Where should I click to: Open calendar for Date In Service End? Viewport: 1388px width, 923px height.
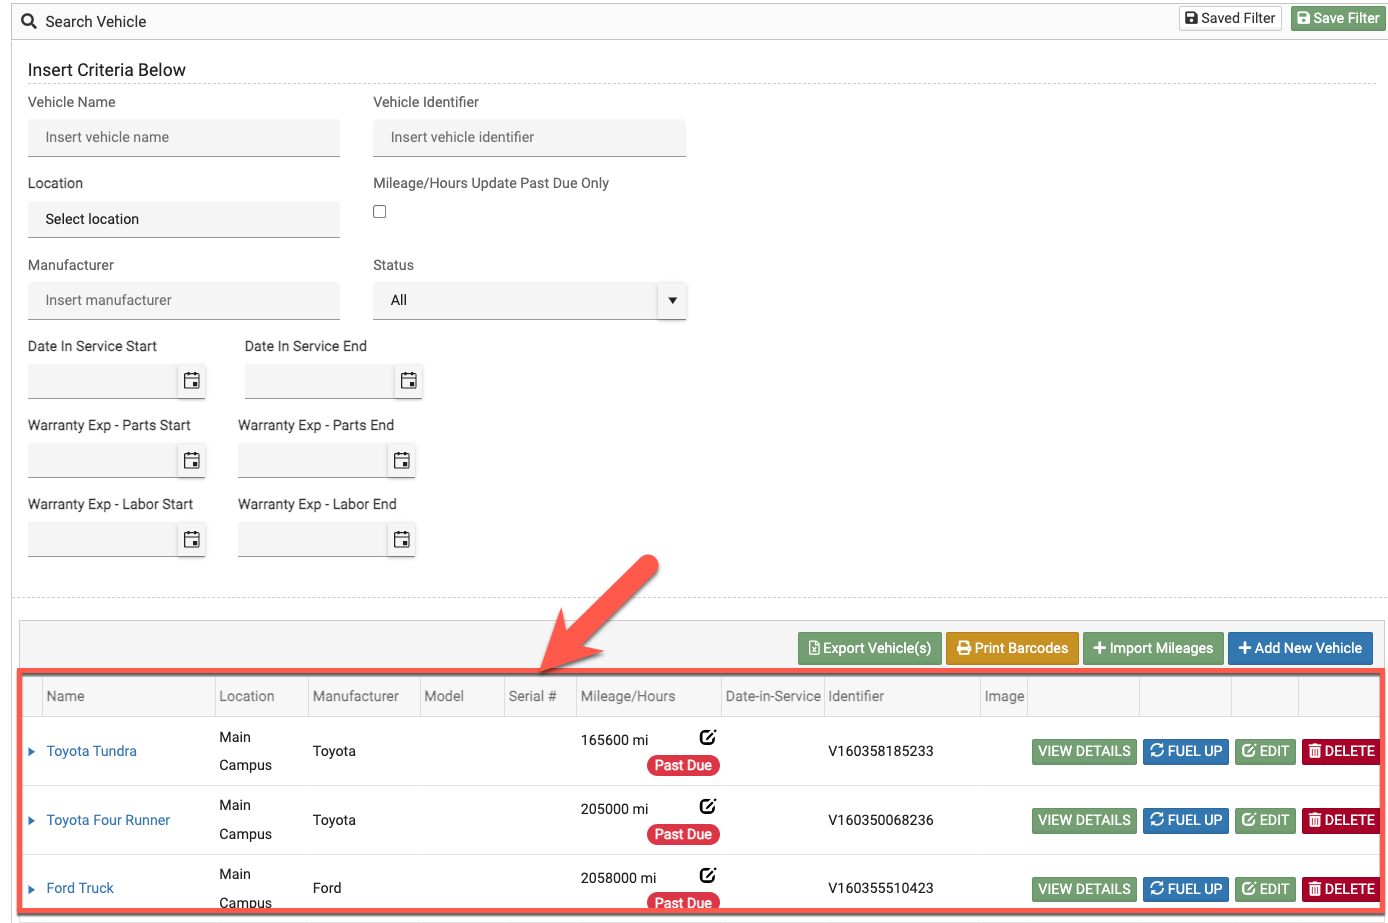click(x=408, y=381)
